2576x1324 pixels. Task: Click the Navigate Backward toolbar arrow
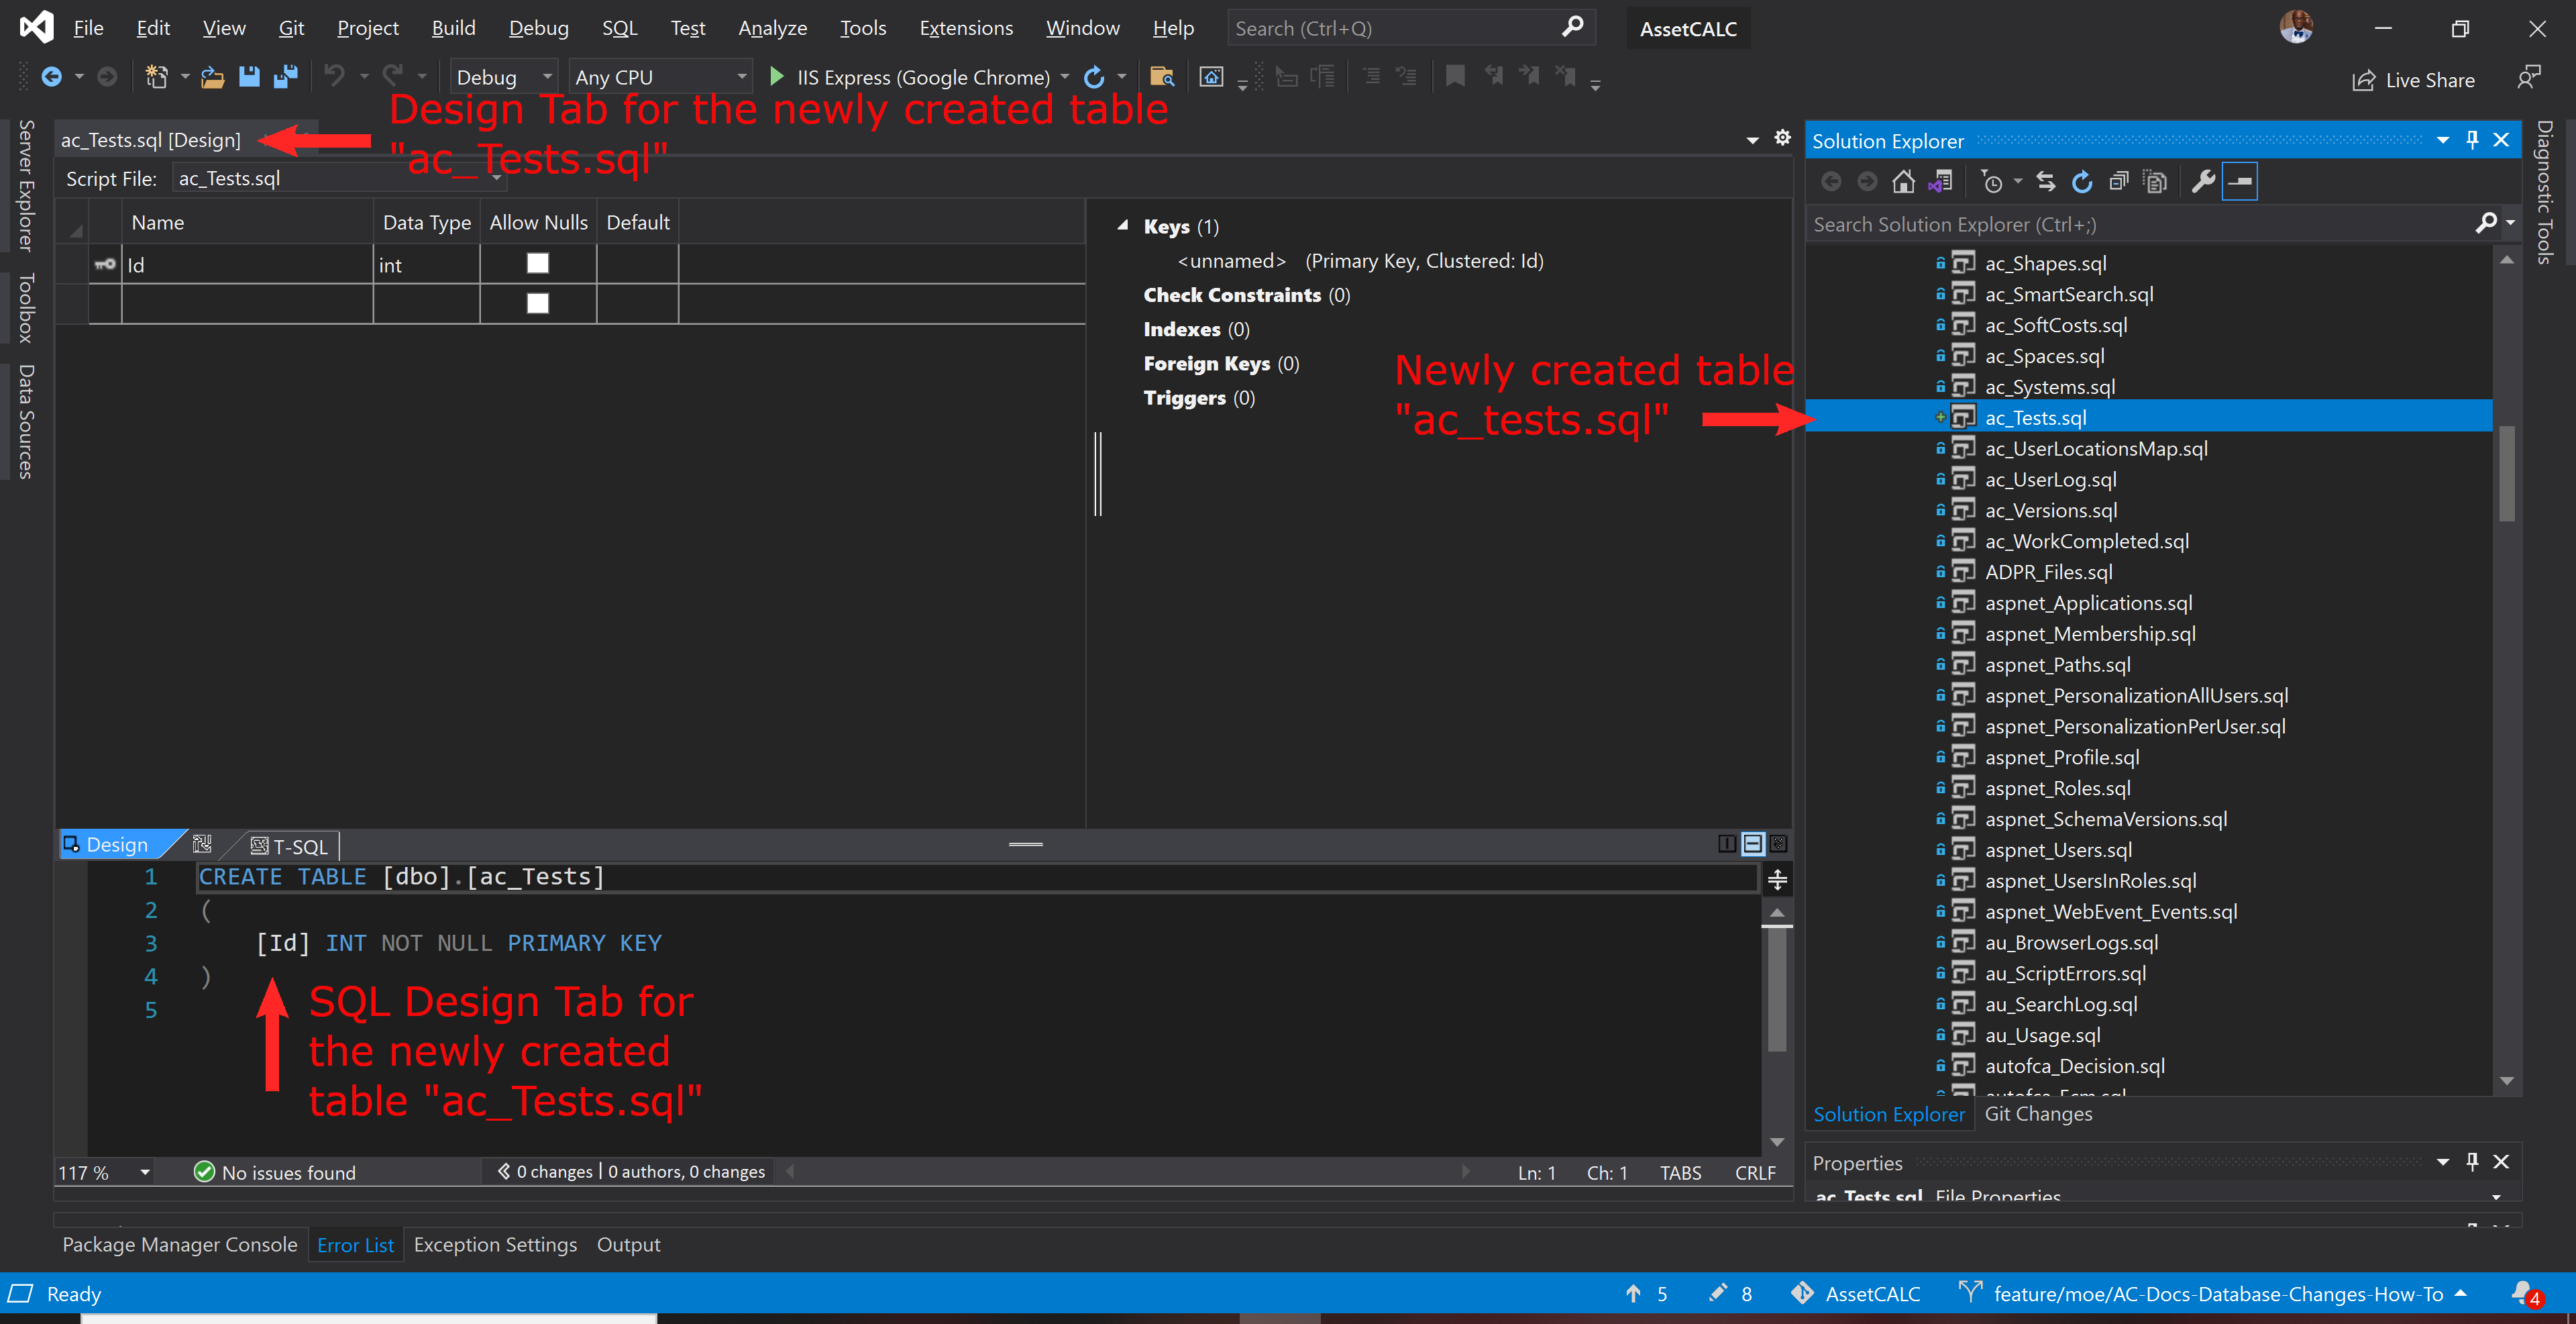point(51,77)
